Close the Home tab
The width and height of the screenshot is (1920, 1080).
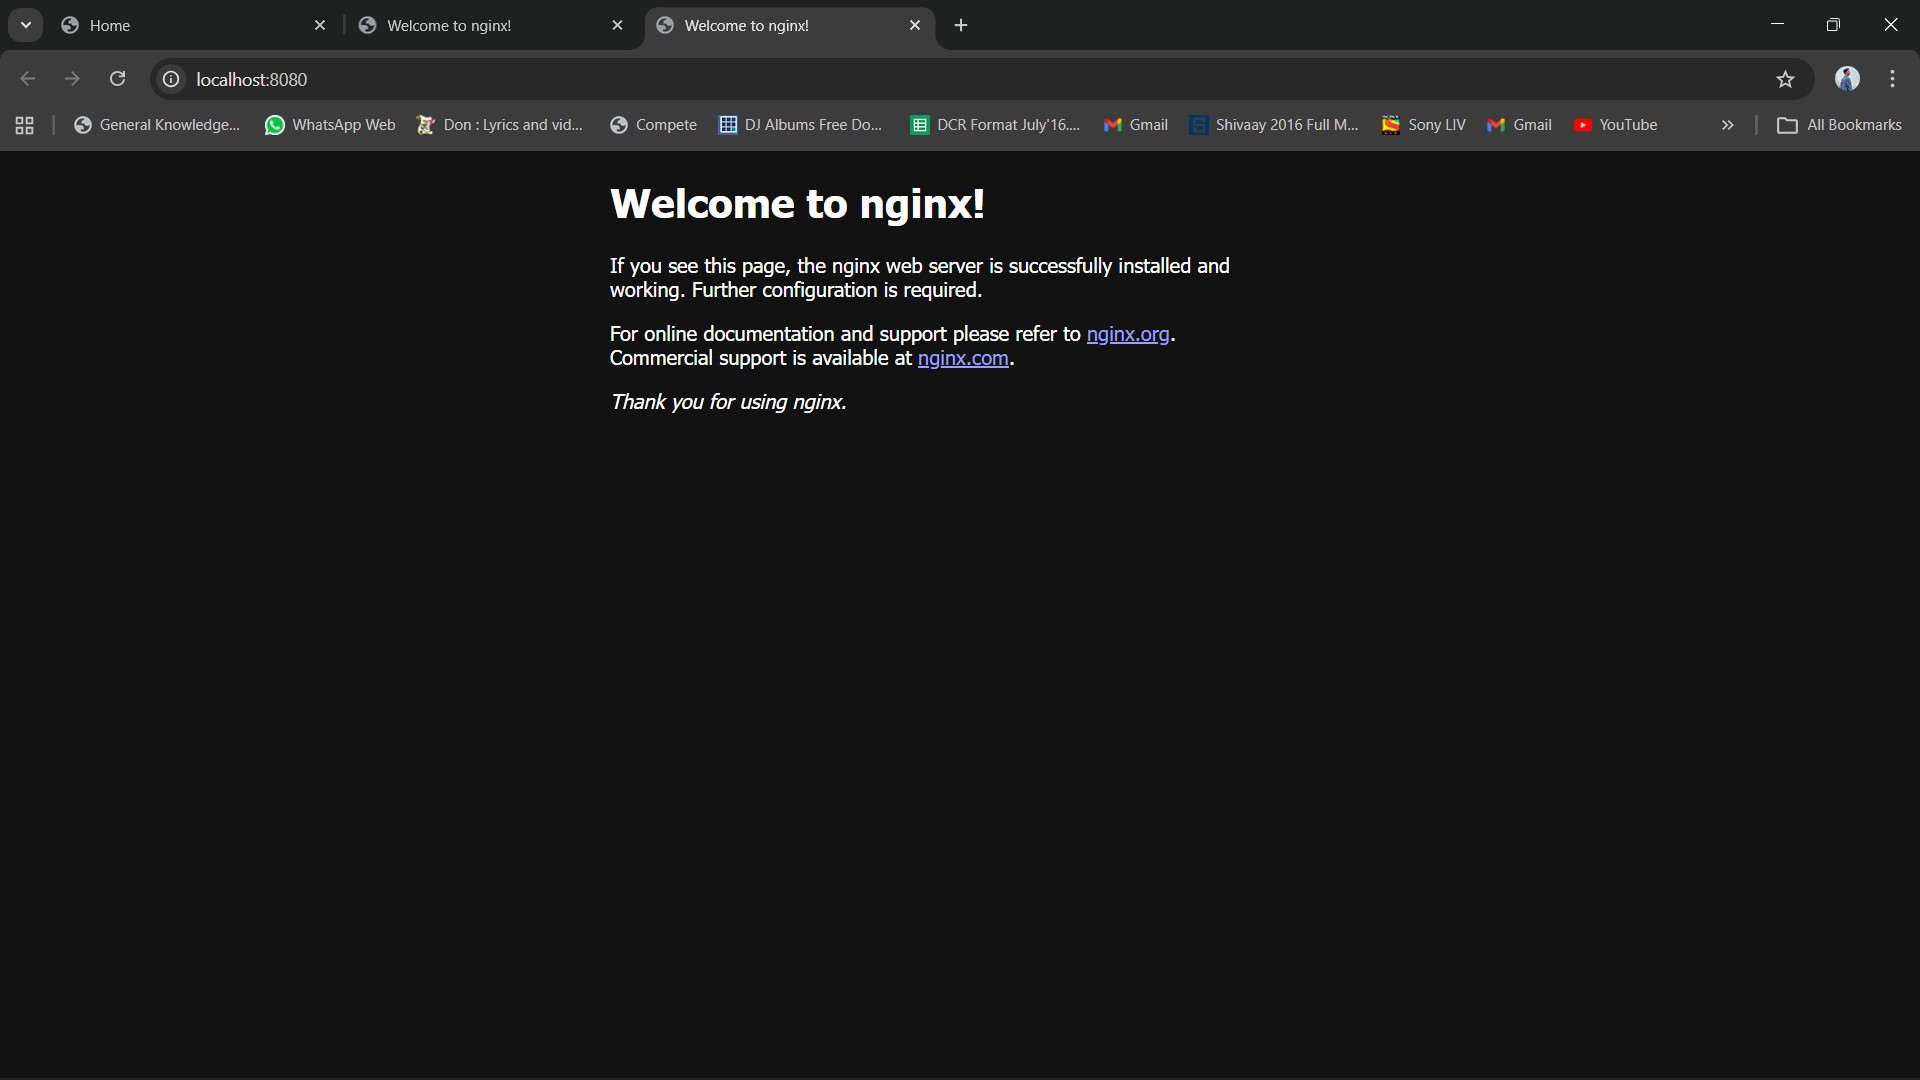[x=320, y=25]
